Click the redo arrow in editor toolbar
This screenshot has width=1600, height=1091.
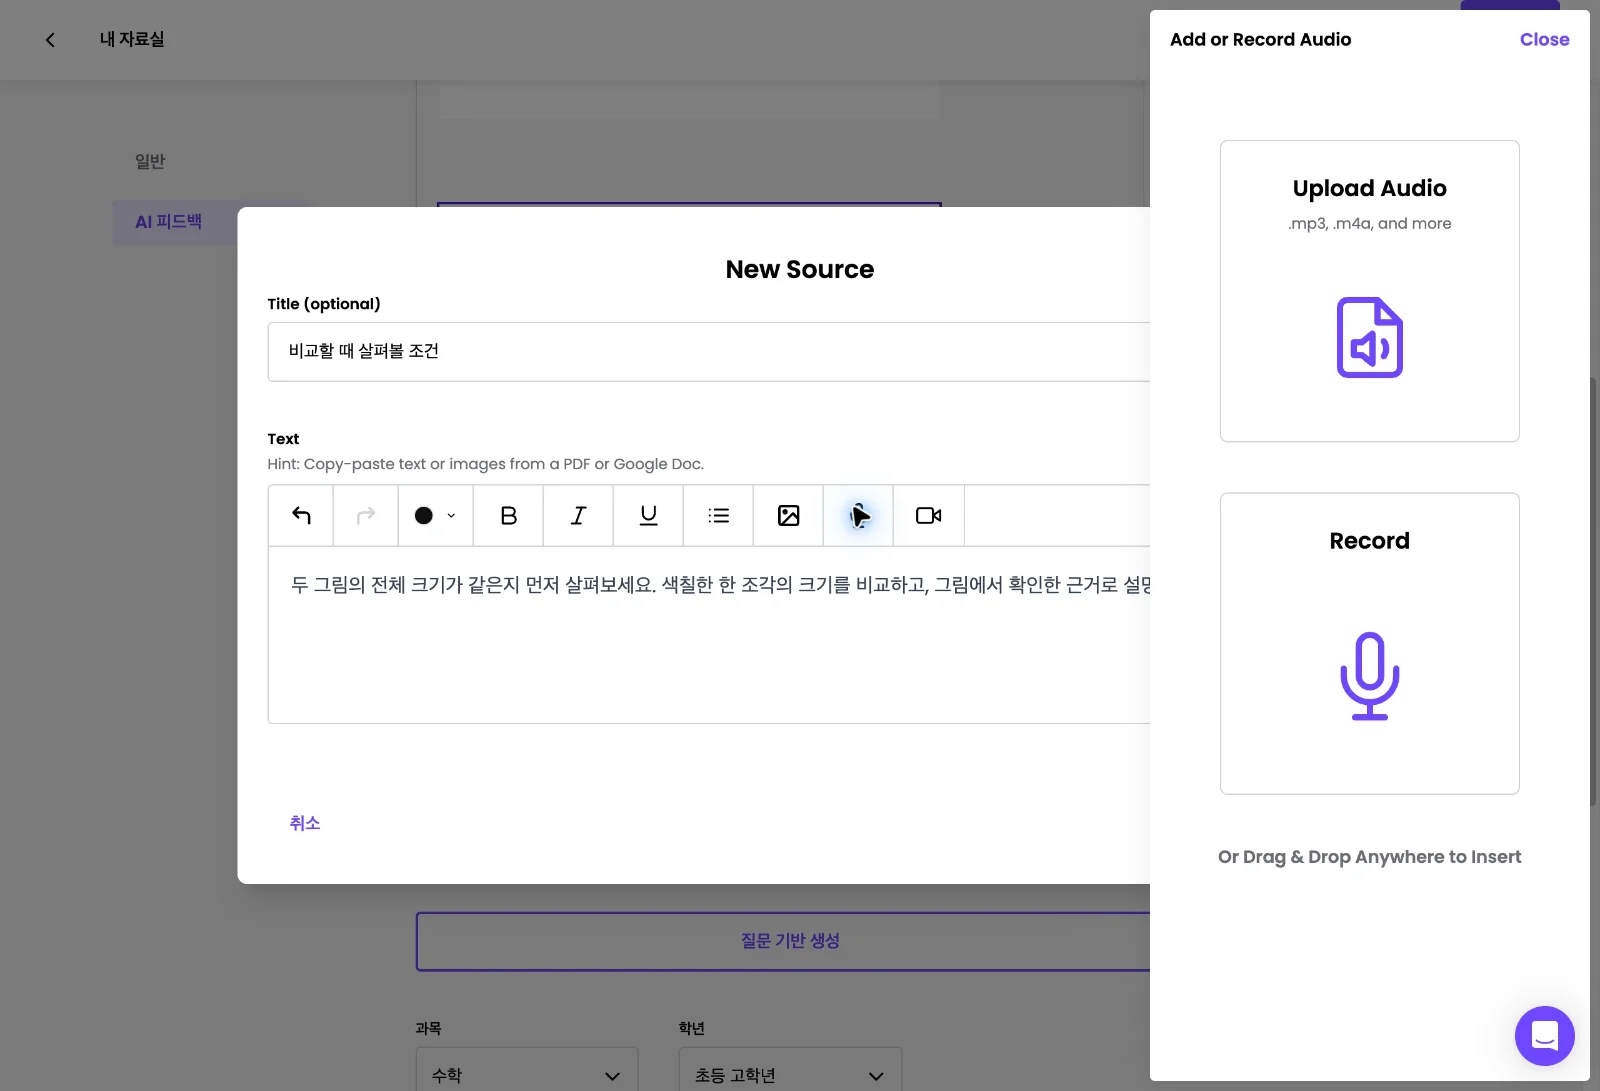click(366, 516)
